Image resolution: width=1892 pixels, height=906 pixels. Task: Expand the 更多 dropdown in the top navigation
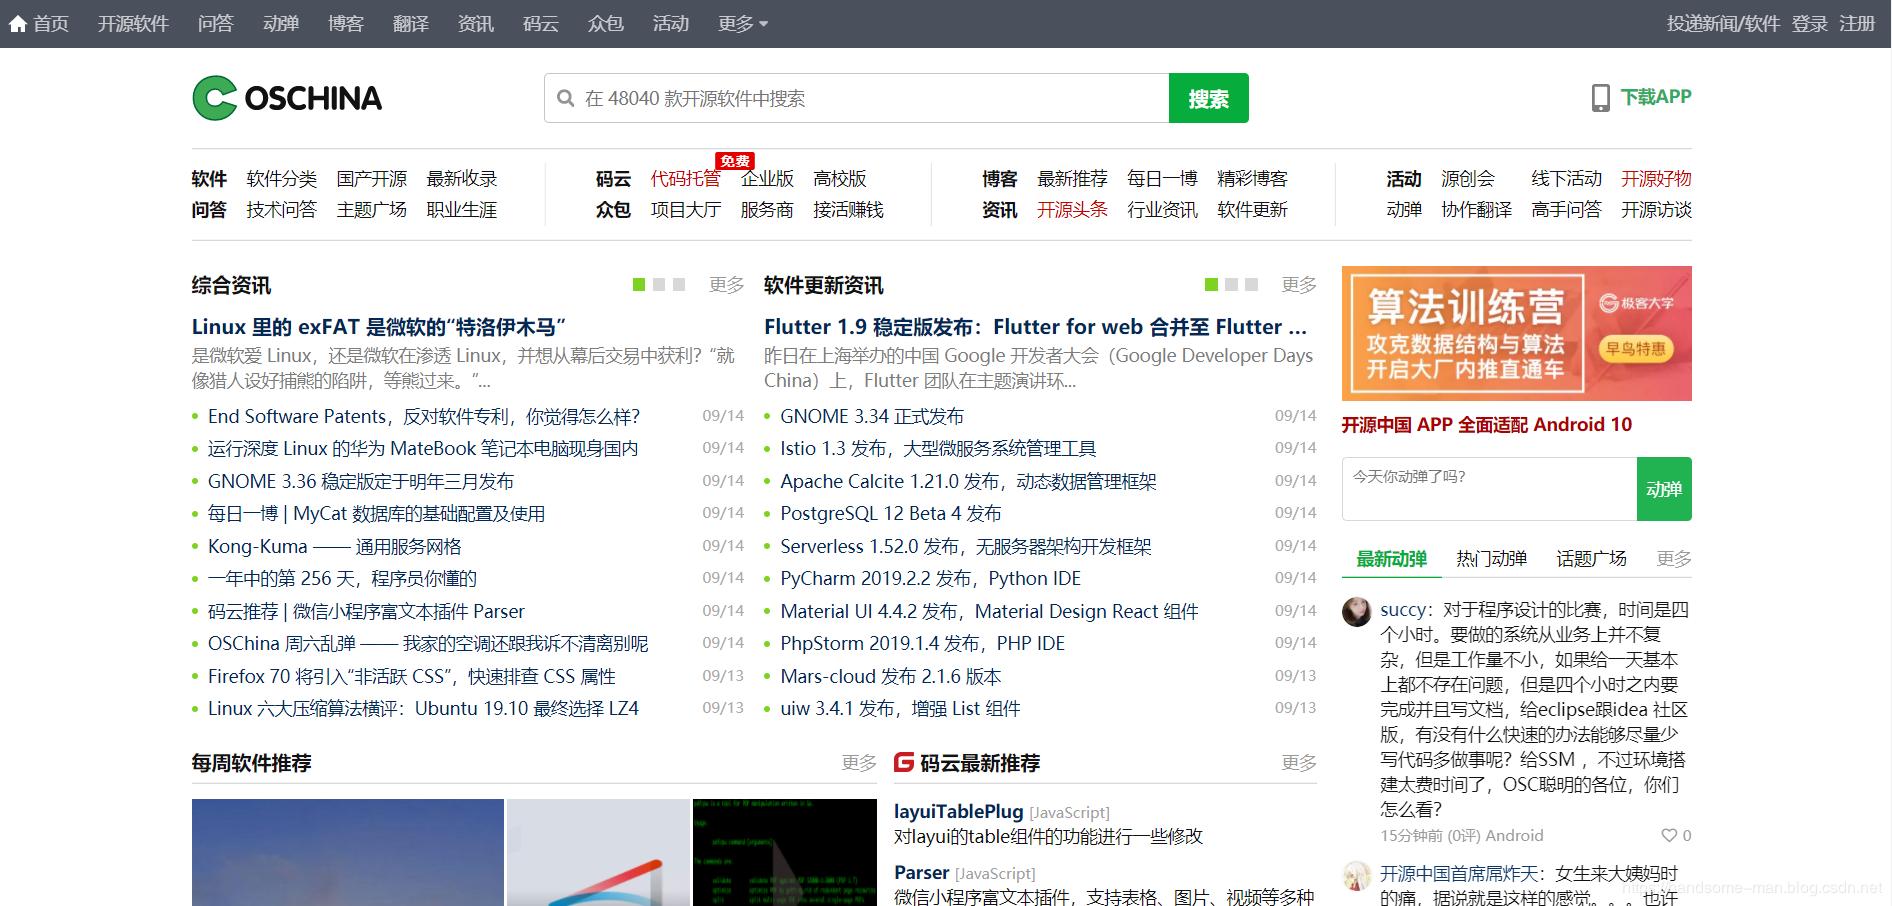coord(739,23)
